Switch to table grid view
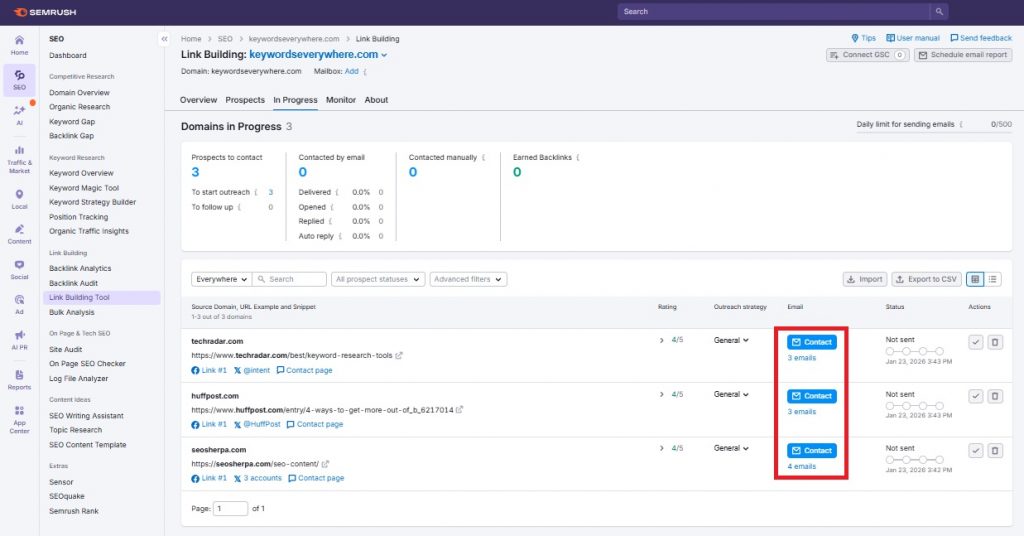 (975, 279)
